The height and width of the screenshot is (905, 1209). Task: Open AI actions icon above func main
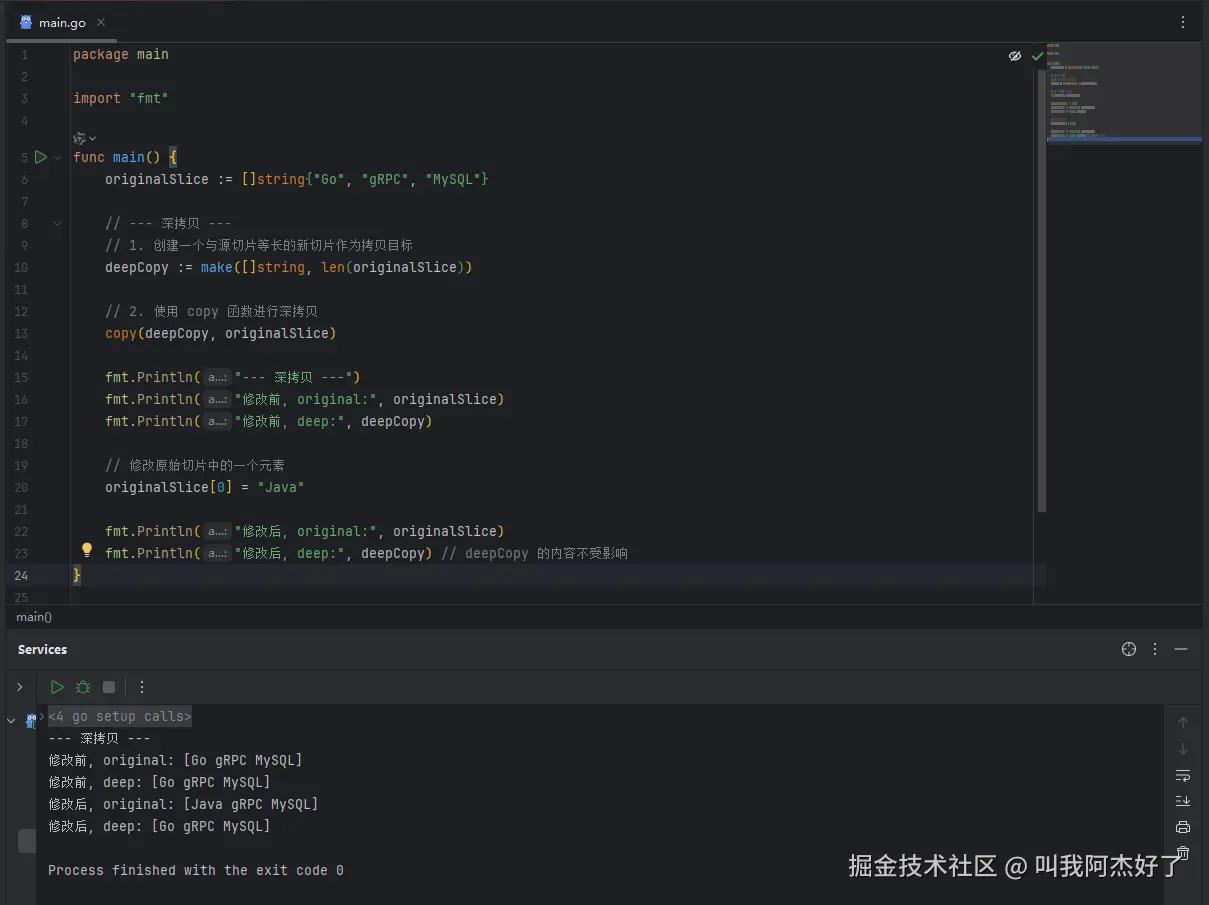point(80,138)
